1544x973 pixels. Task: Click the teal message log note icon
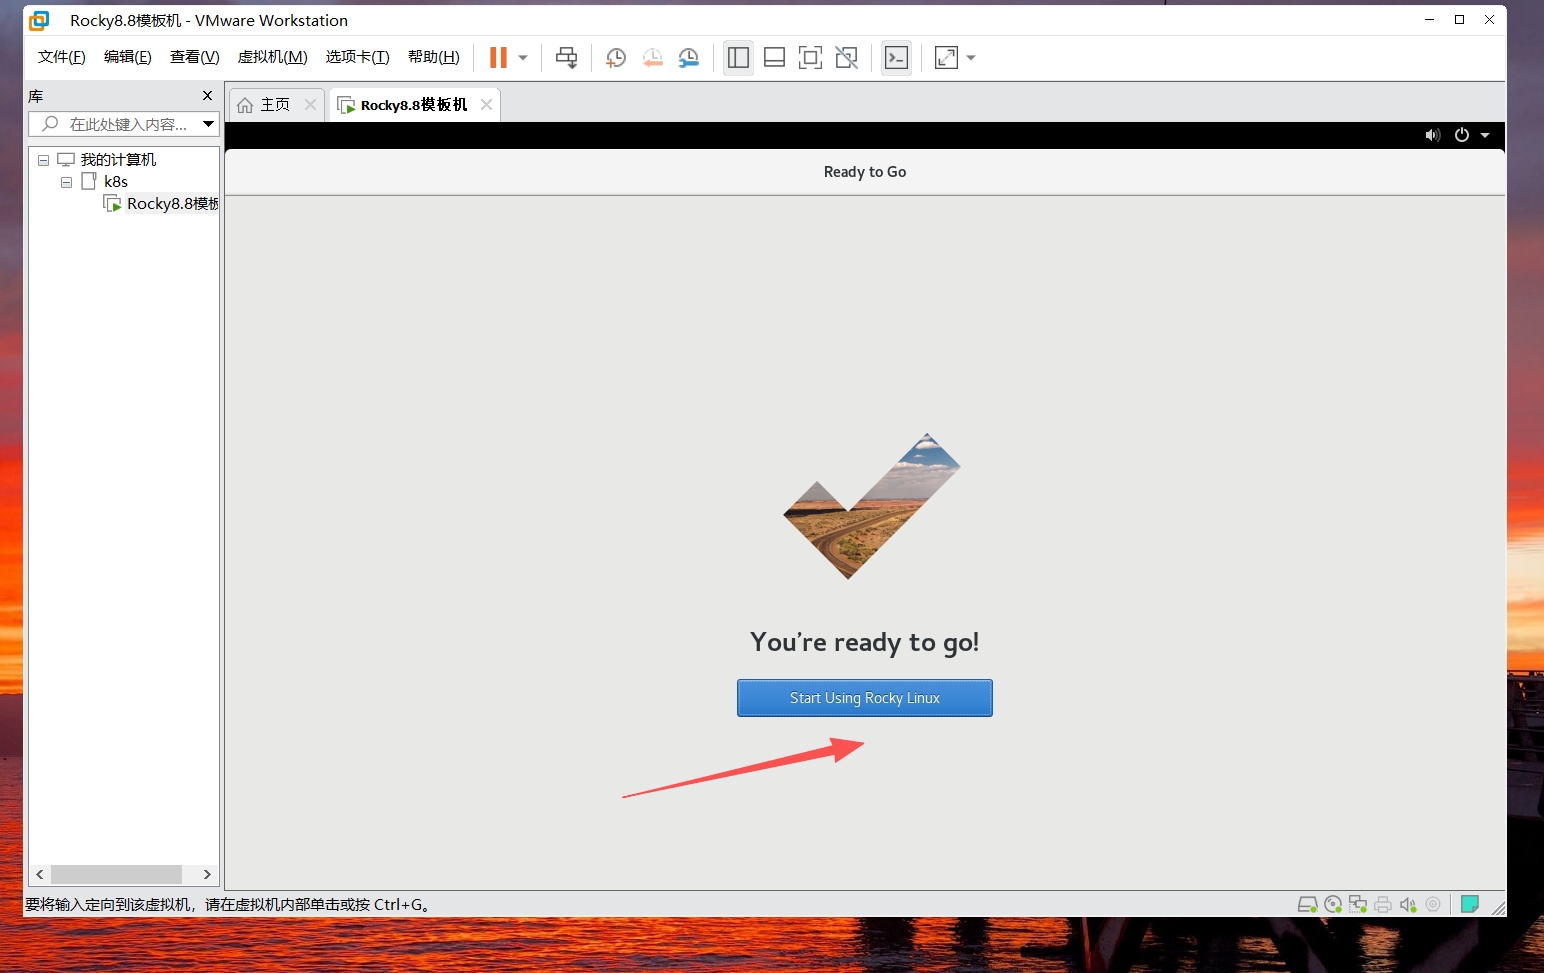coord(1470,904)
